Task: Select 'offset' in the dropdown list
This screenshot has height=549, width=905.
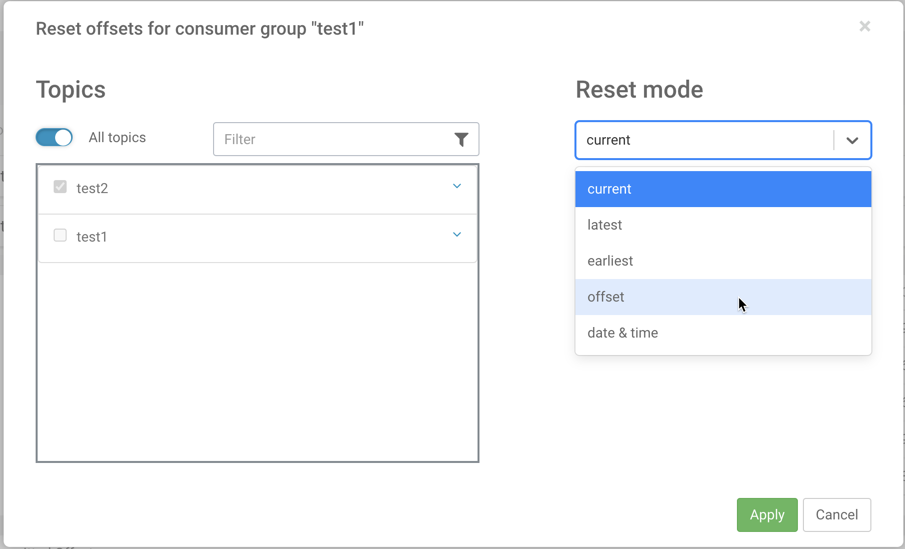Action: point(722,297)
